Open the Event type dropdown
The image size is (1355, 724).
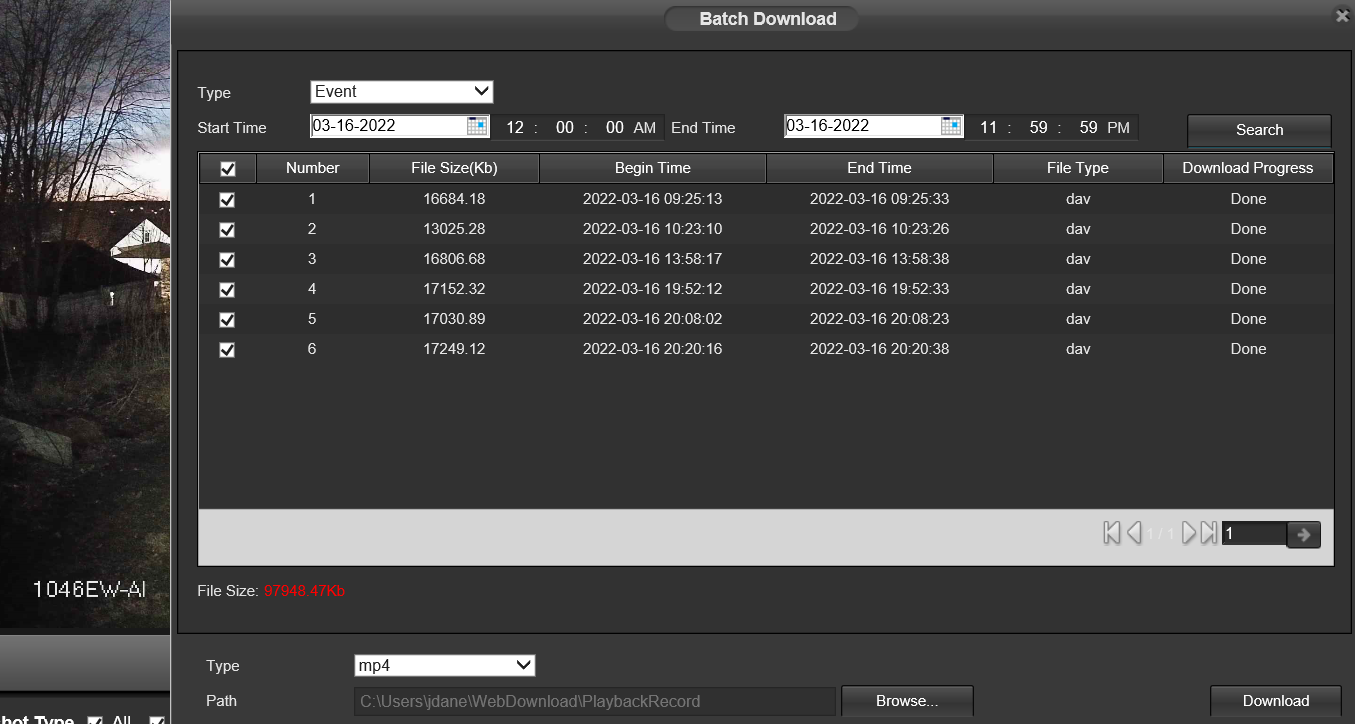click(x=402, y=92)
